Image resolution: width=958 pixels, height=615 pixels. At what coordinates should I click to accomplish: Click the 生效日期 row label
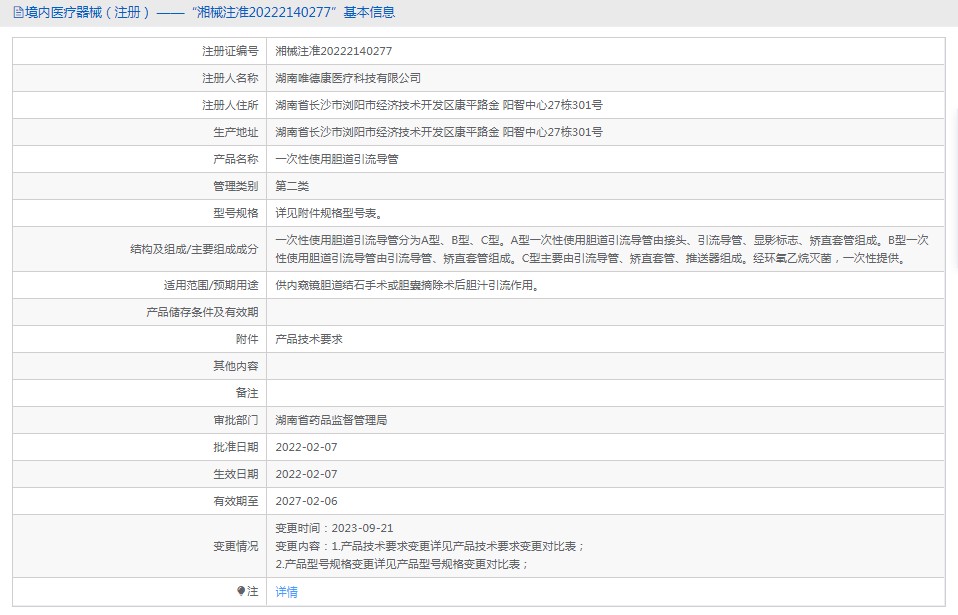pos(236,474)
